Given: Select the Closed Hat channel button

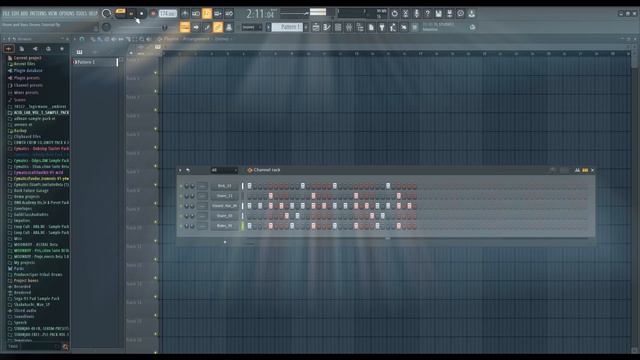Looking at the screenshot, I should [224, 206].
